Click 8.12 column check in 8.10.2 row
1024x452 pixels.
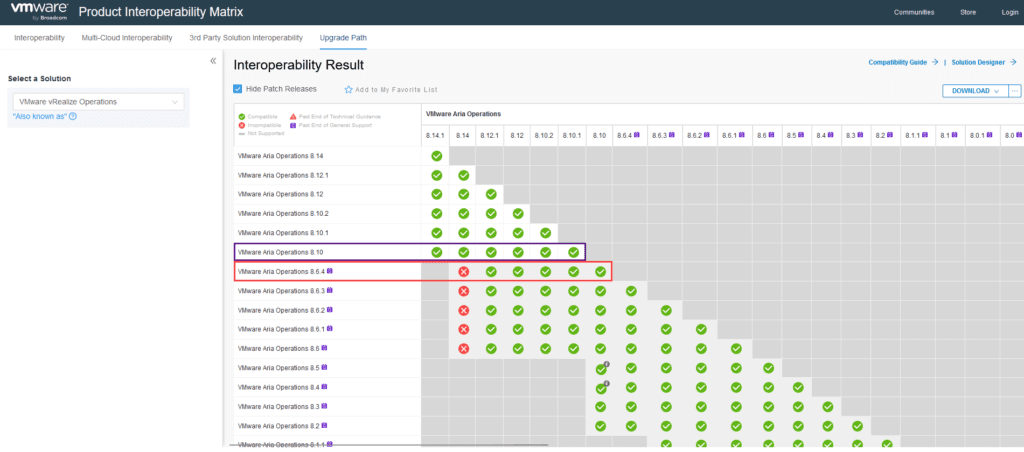coord(518,214)
